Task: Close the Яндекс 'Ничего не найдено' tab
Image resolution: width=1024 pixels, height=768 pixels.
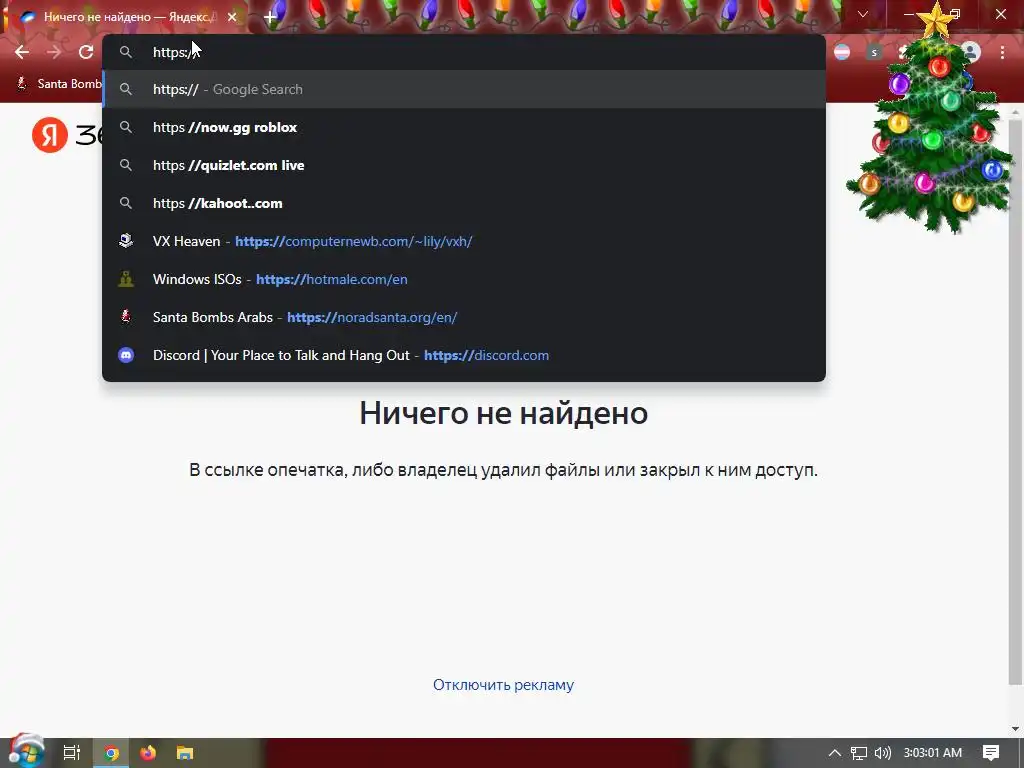Action: (x=232, y=17)
